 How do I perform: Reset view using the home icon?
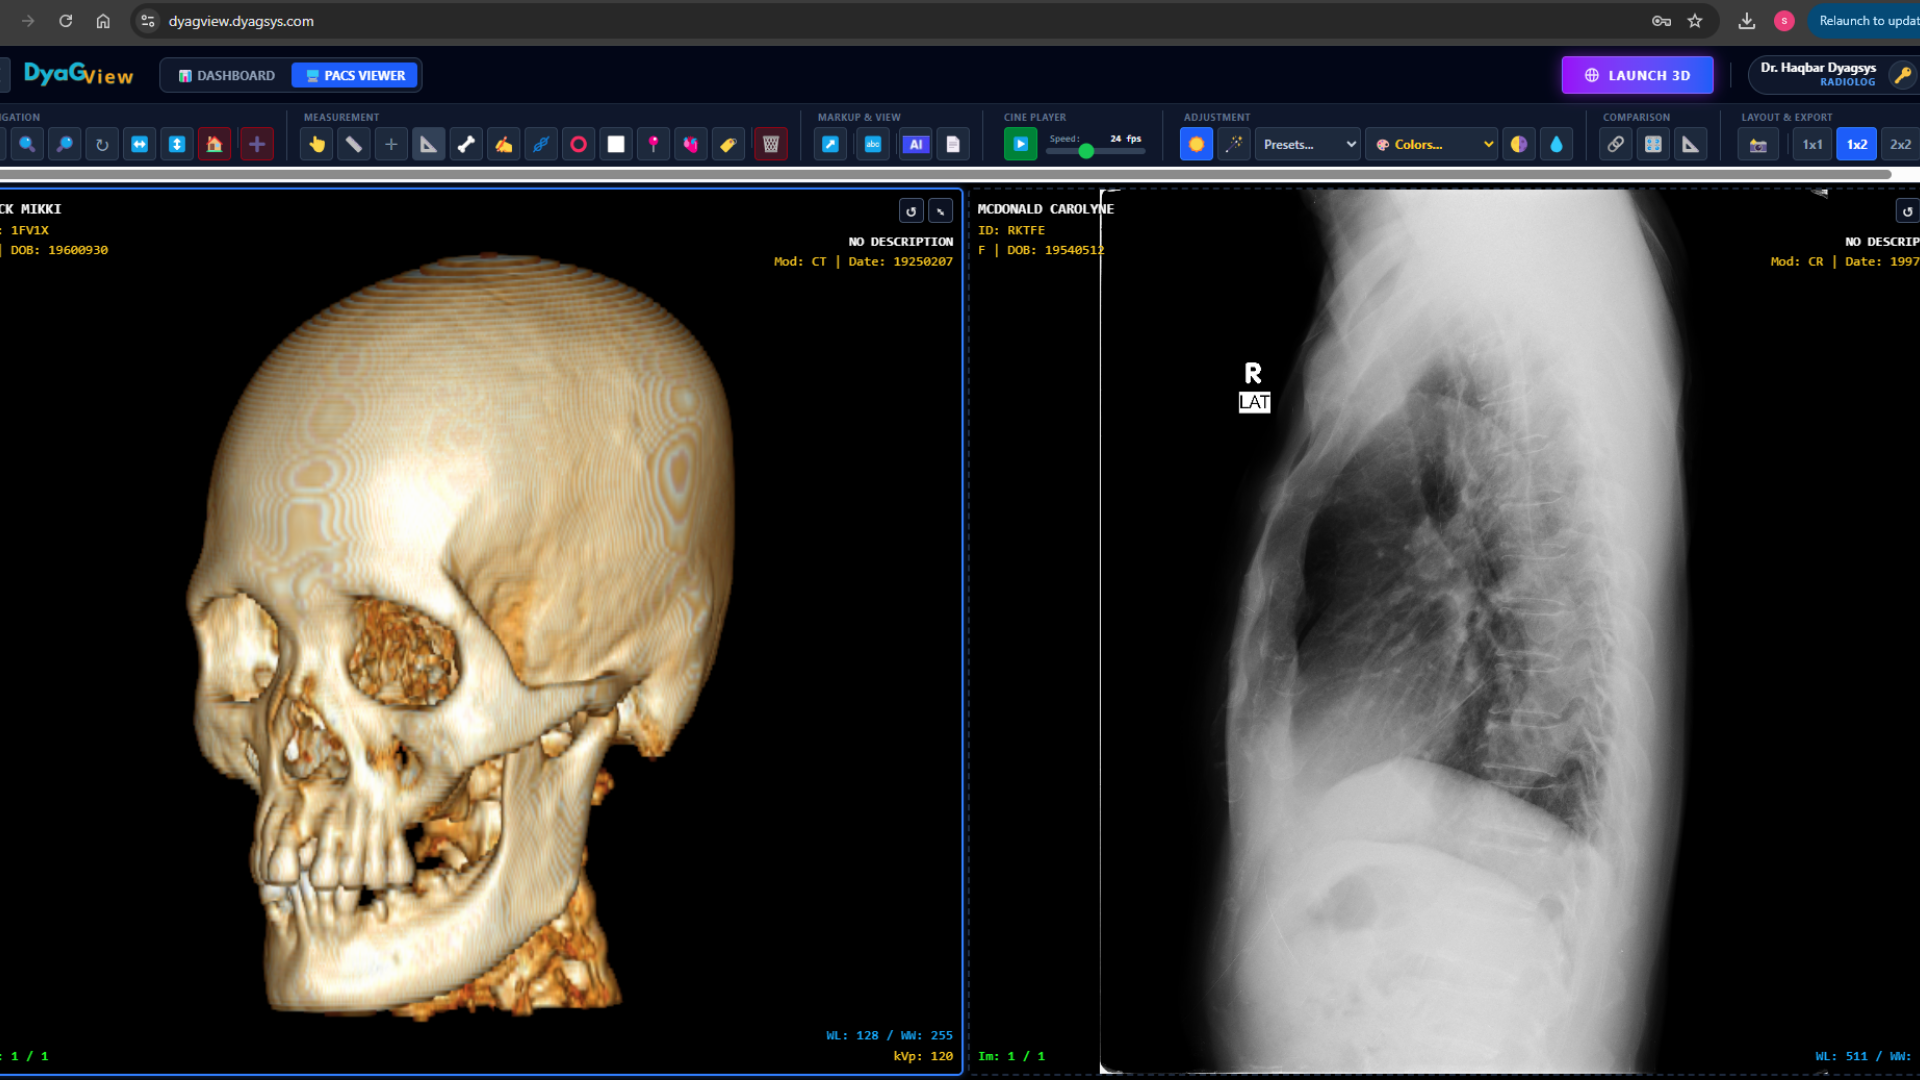point(214,144)
